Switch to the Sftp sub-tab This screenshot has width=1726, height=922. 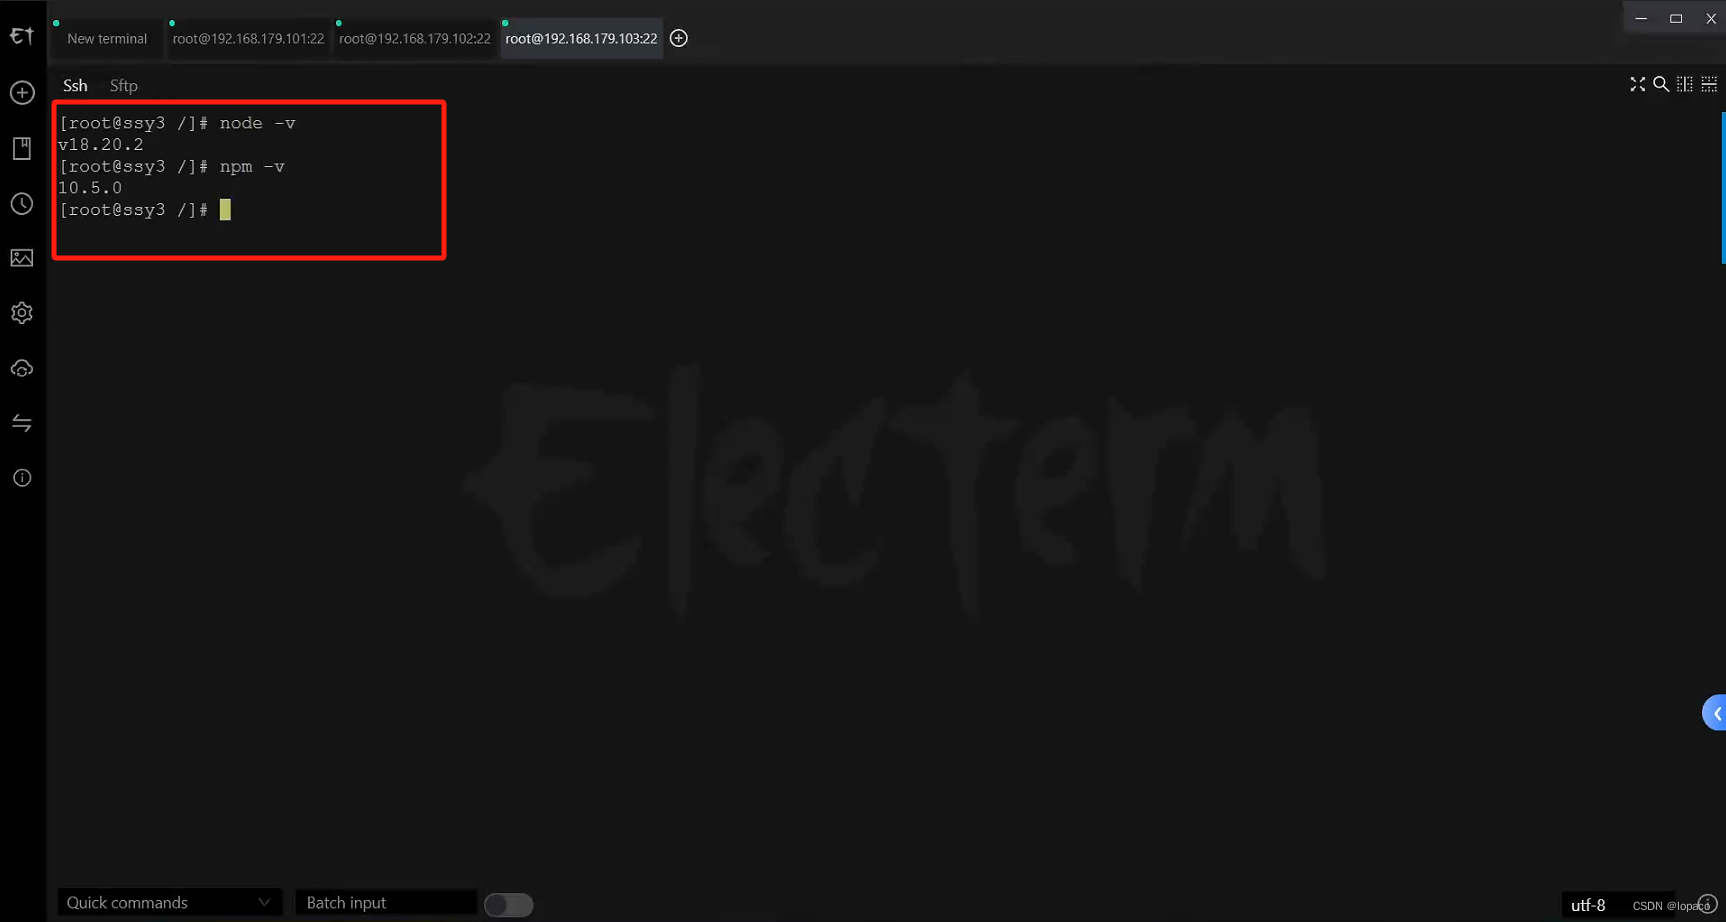[x=124, y=85]
